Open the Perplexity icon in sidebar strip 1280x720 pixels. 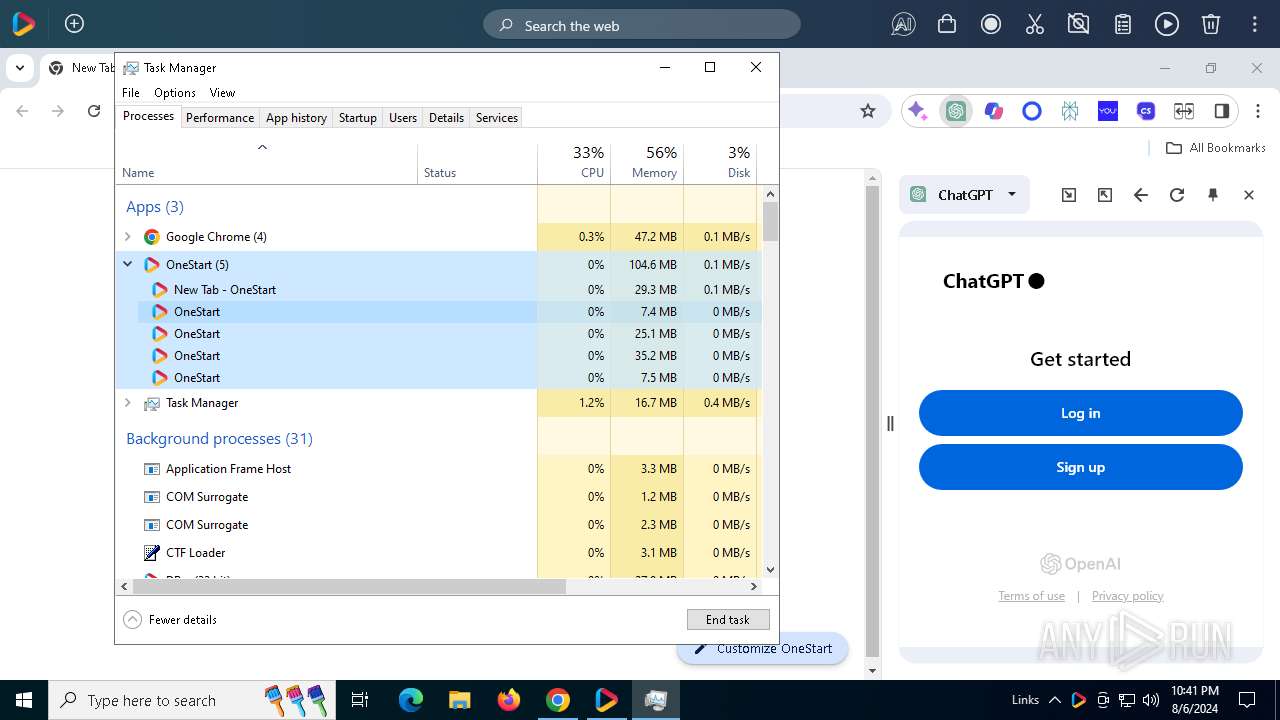[x=1070, y=111]
